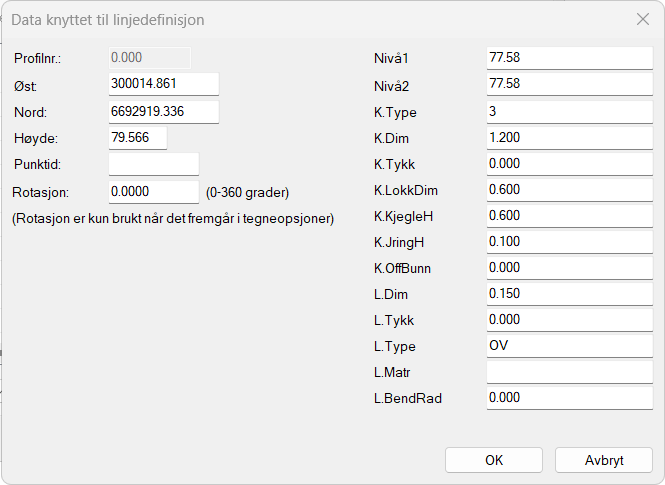
Task: Focus the L.Dim field showing 0.150
Action: (x=569, y=293)
